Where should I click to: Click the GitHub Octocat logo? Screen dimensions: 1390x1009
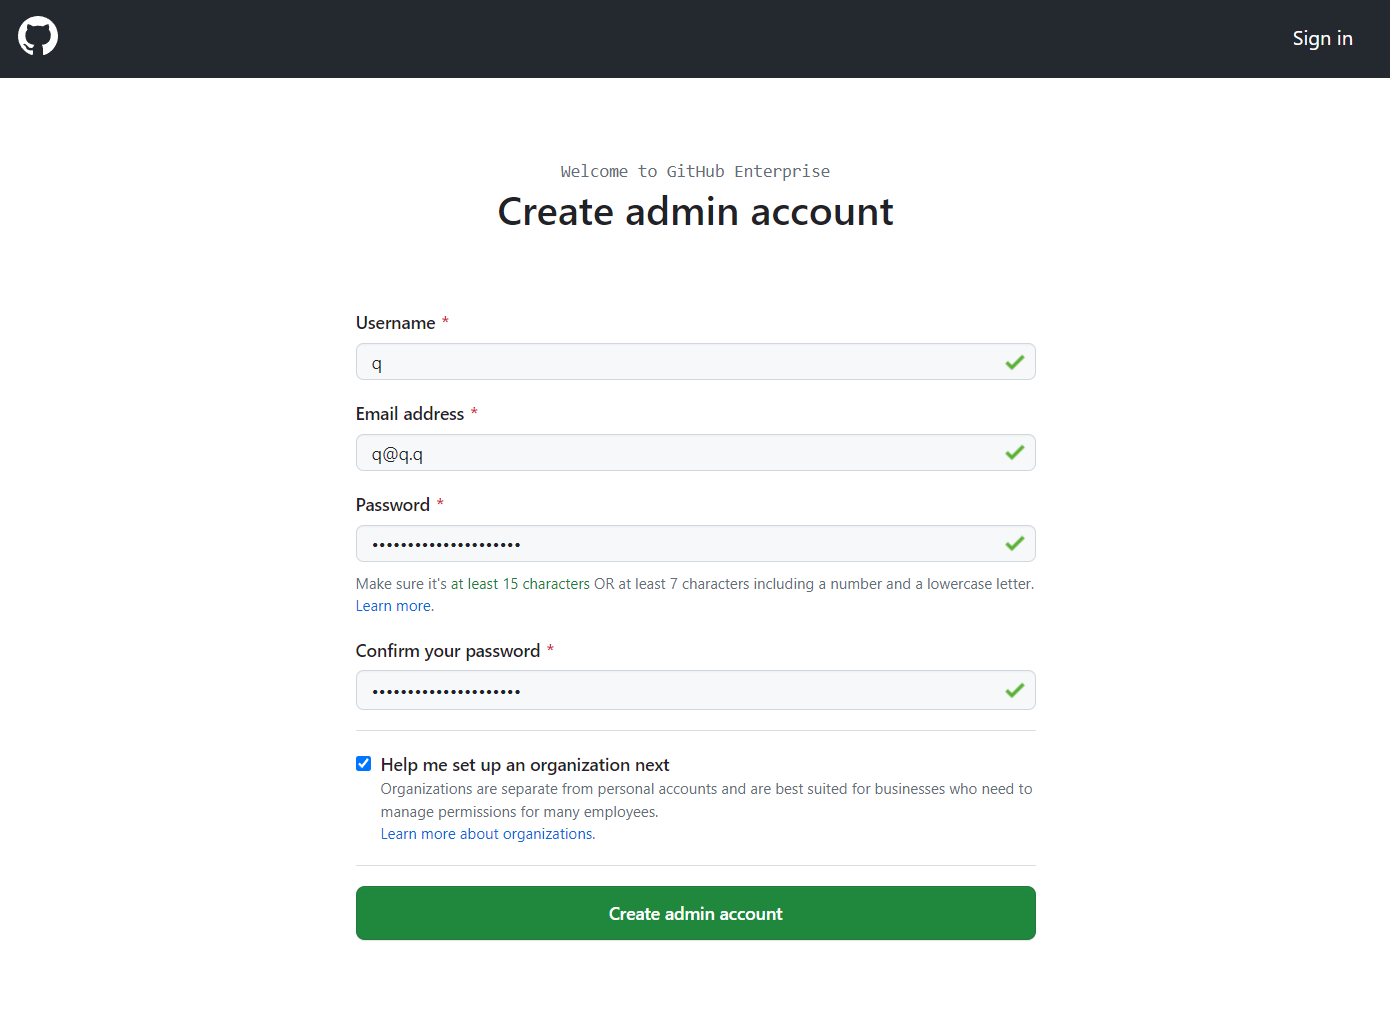[x=38, y=36]
